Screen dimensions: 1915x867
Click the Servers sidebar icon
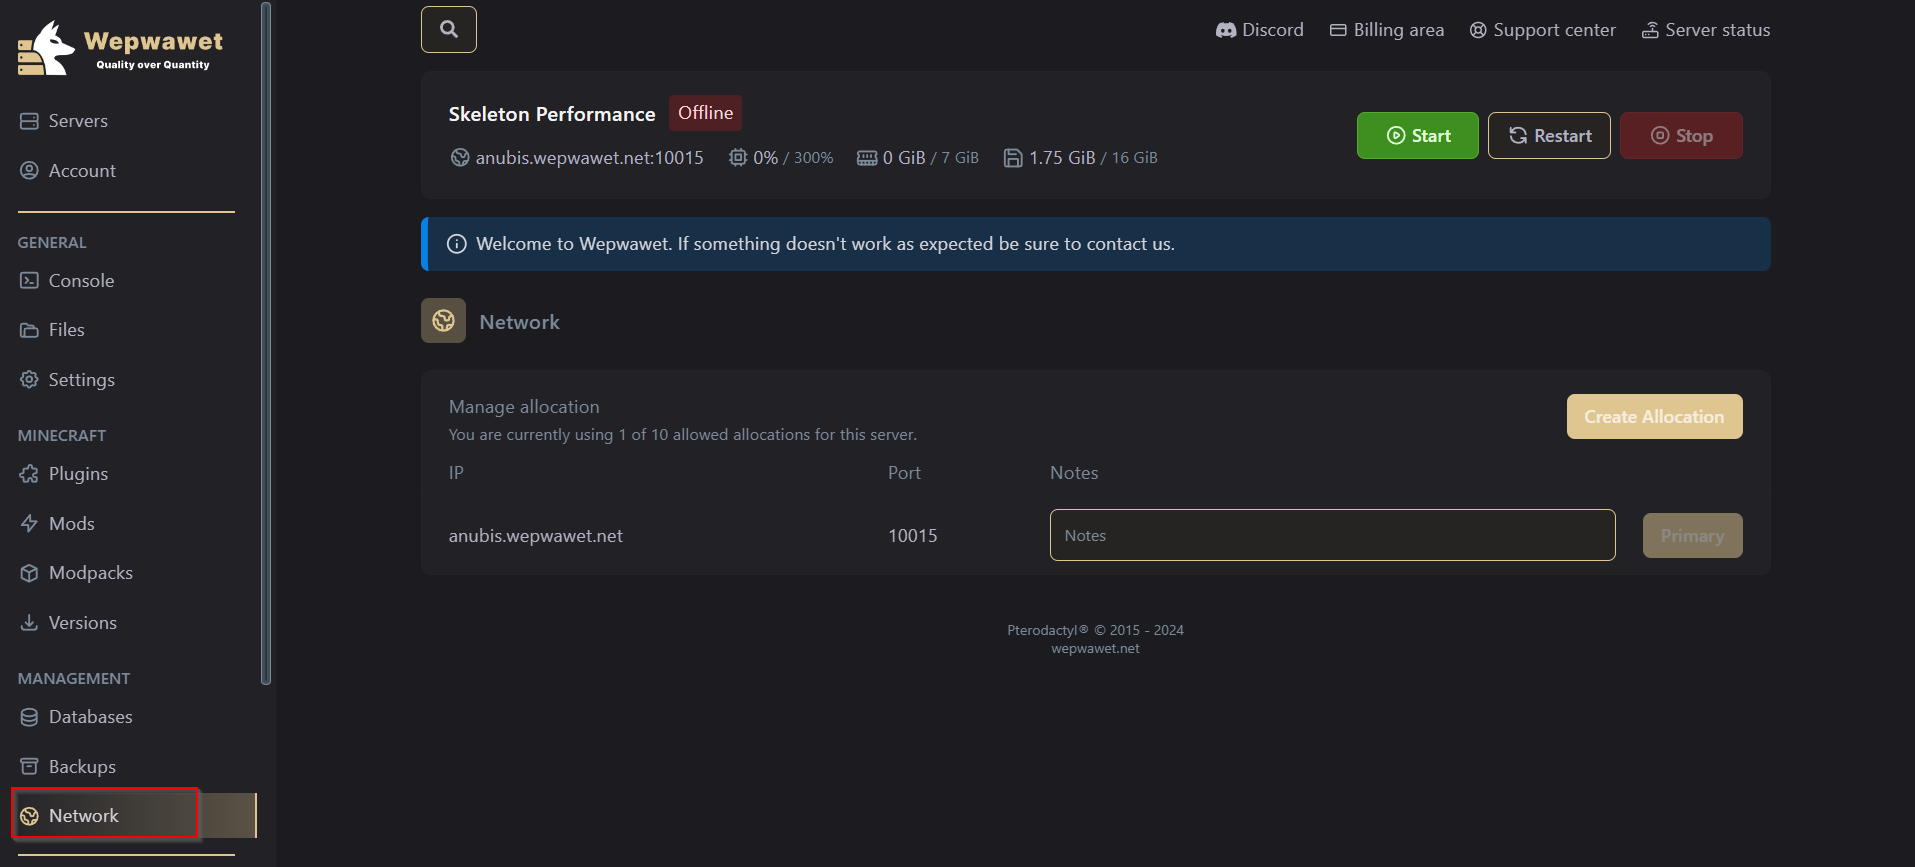tap(29, 121)
